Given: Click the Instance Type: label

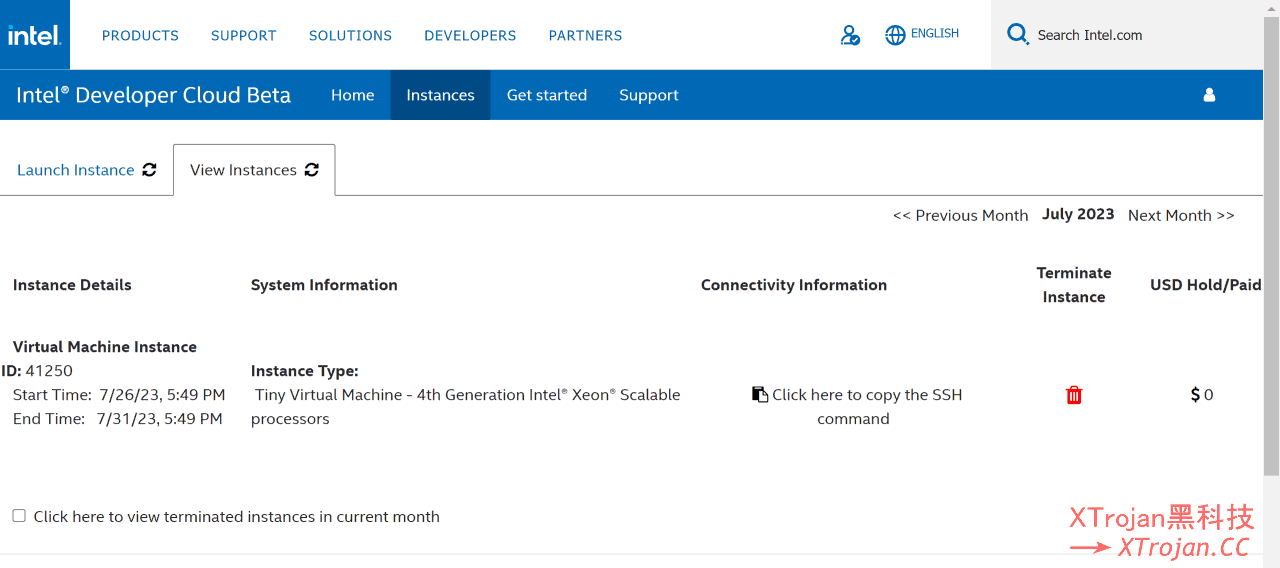Looking at the screenshot, I should point(305,371).
